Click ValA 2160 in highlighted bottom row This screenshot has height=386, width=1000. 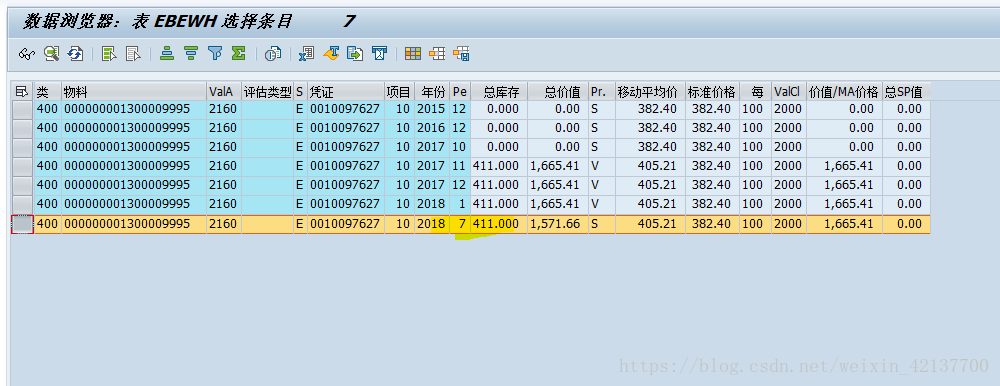click(x=224, y=225)
